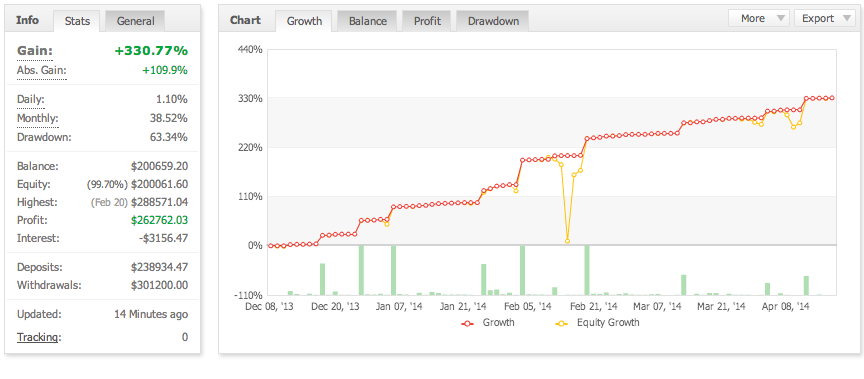Switch to the Stats tab
Screen dimensions: 864x379
tap(77, 21)
